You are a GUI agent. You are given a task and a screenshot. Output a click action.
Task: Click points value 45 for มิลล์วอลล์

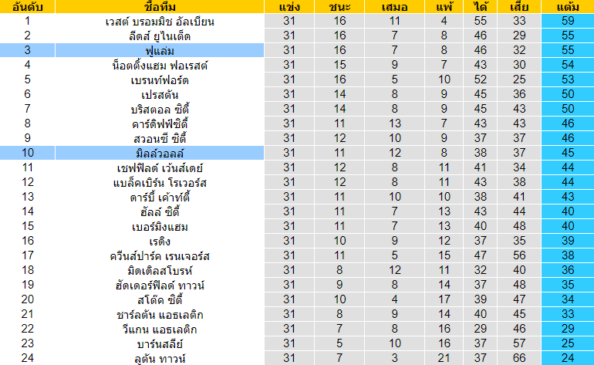click(x=568, y=153)
